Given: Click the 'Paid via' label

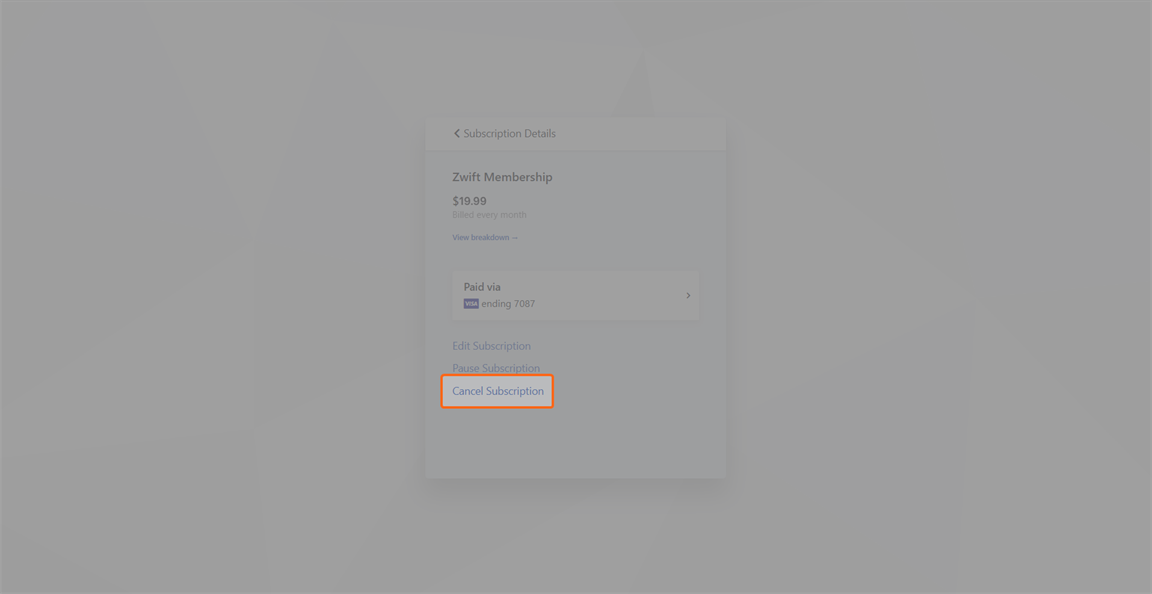Looking at the screenshot, I should pos(482,287).
